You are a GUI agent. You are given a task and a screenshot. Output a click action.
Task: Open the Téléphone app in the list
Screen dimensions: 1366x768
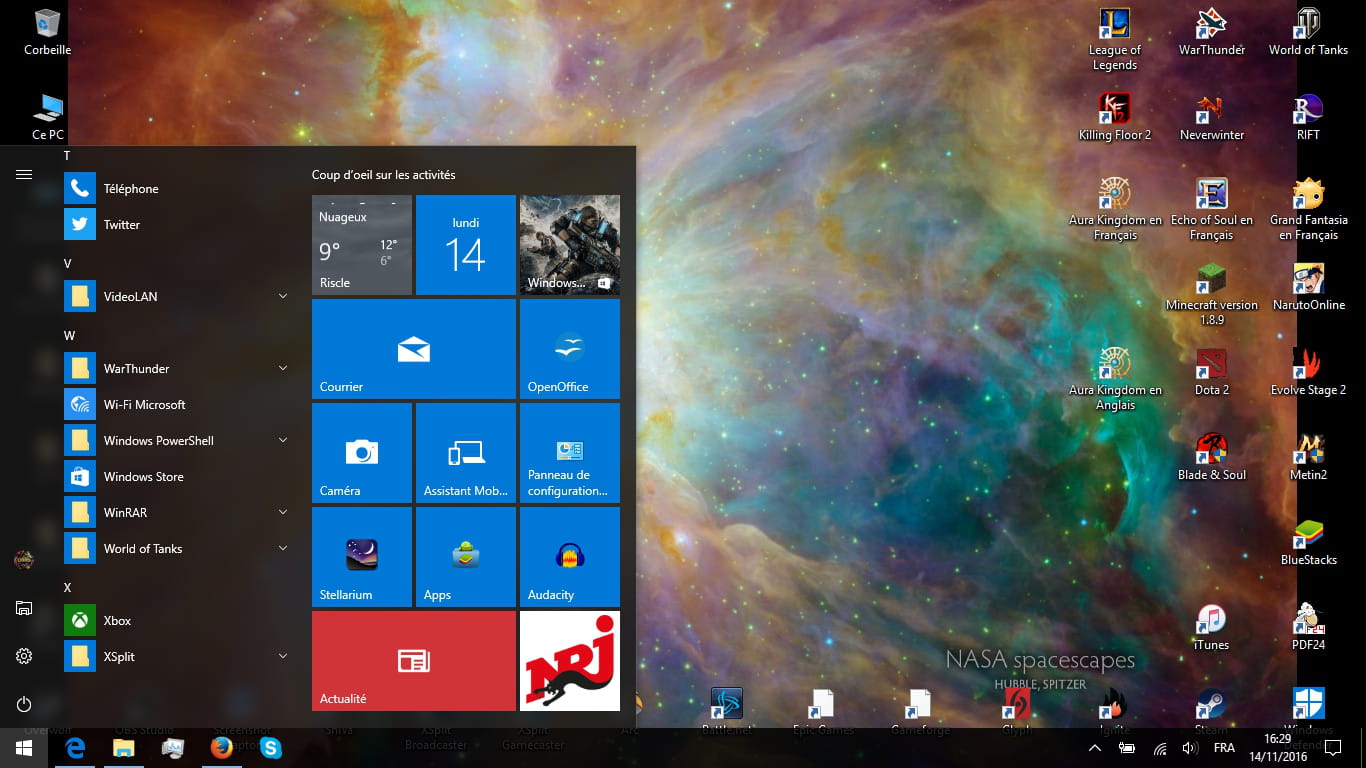[x=178, y=188]
